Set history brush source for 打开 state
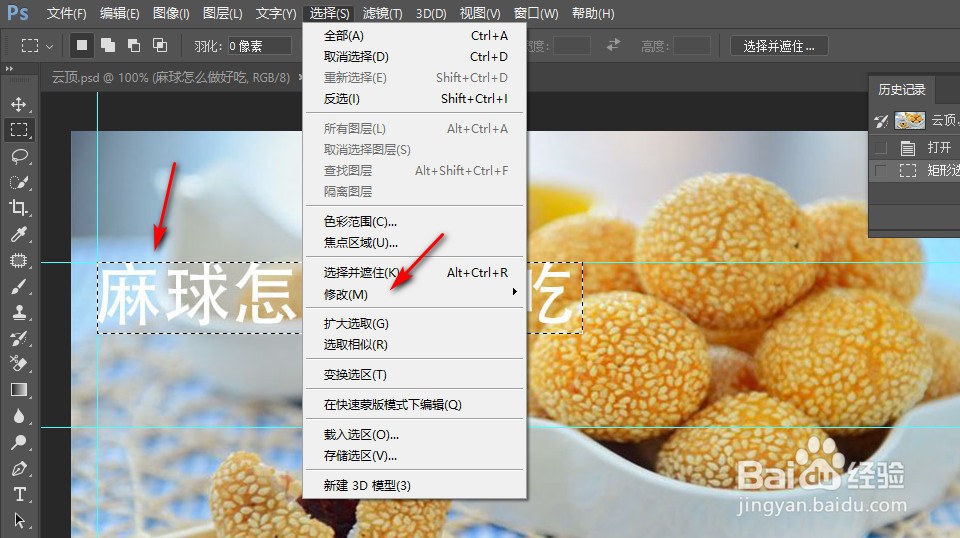 (880, 148)
